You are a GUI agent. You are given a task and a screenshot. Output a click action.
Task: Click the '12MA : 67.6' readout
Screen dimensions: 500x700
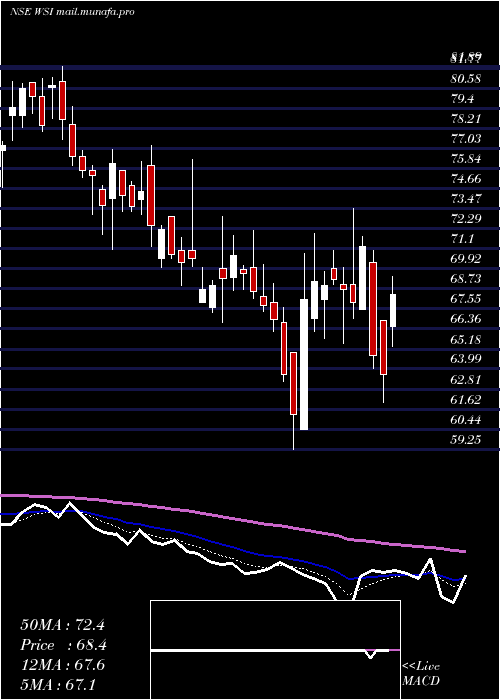click(x=62, y=665)
